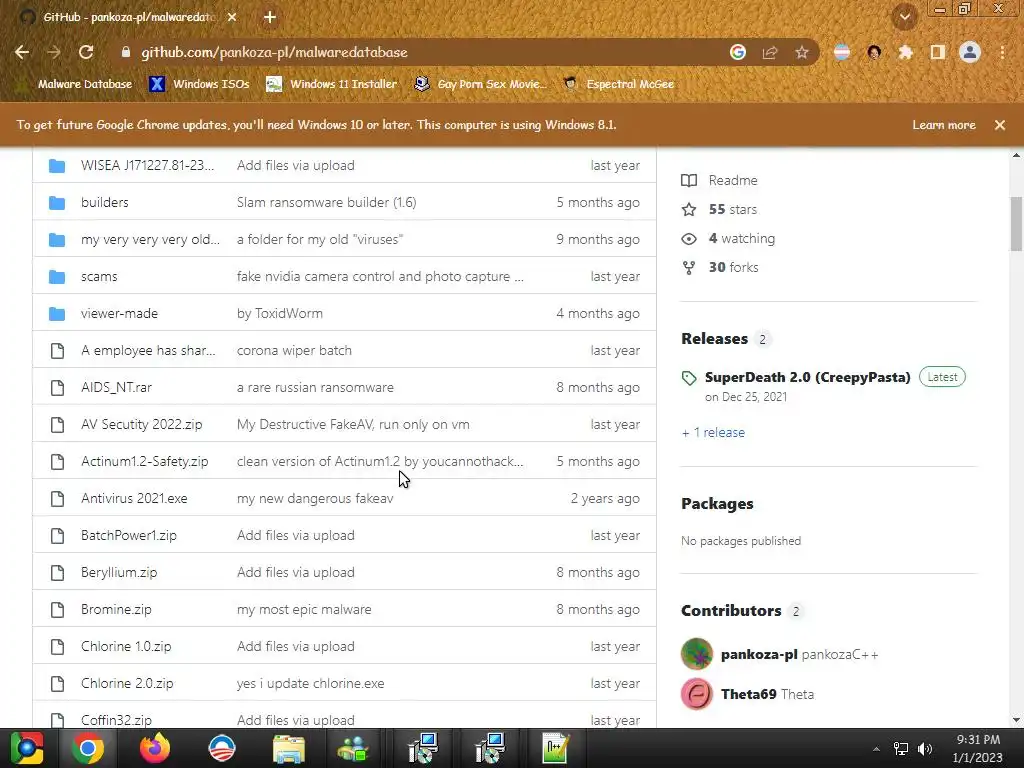Open the Contributors heading link
Image resolution: width=1024 pixels, height=768 pixels.
coord(731,611)
